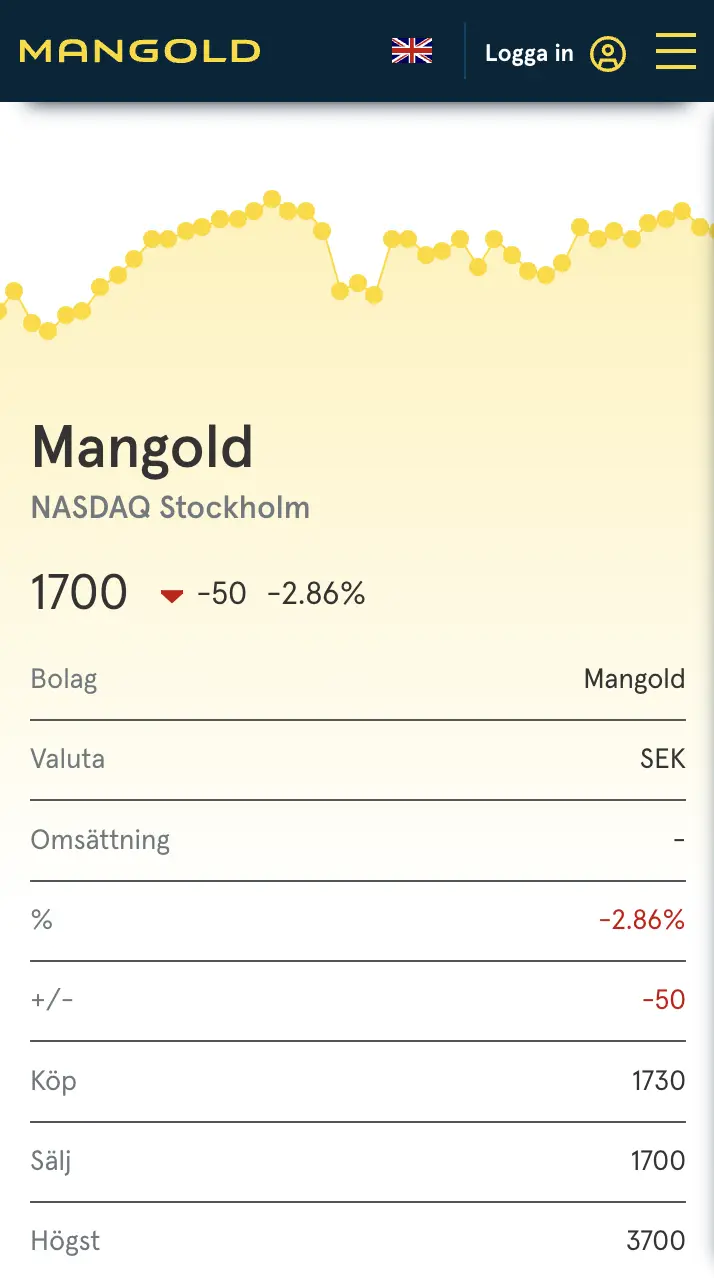This screenshot has width=714, height=1278.
Task: Click the red downward triangle price indicator
Action: pyautogui.click(x=171, y=595)
